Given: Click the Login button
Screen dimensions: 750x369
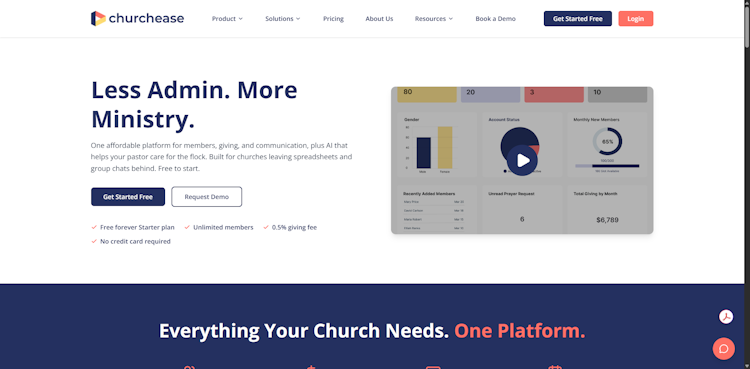Looking at the screenshot, I should (636, 19).
